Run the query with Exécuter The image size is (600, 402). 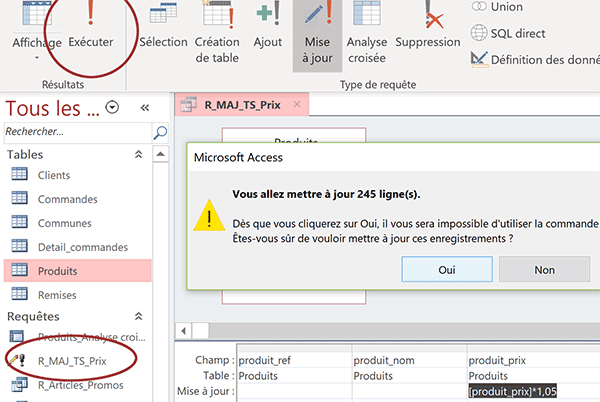click(x=91, y=27)
